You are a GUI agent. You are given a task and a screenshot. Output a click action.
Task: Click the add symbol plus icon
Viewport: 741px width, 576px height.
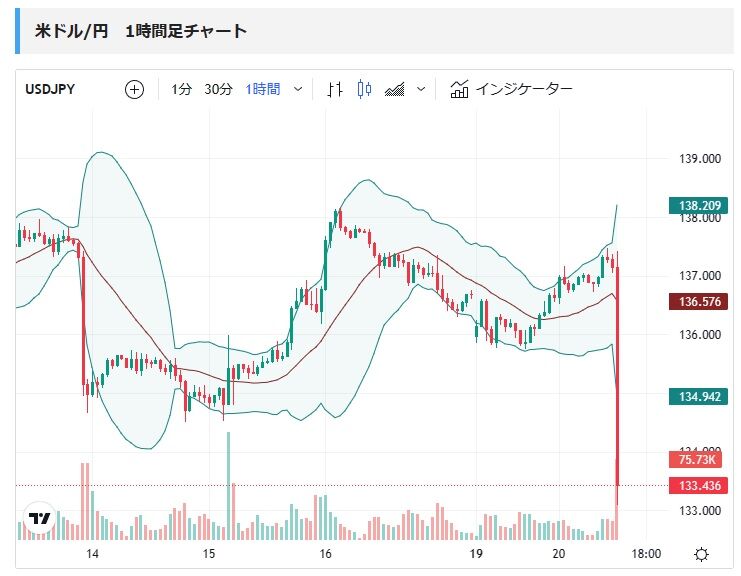(x=134, y=89)
